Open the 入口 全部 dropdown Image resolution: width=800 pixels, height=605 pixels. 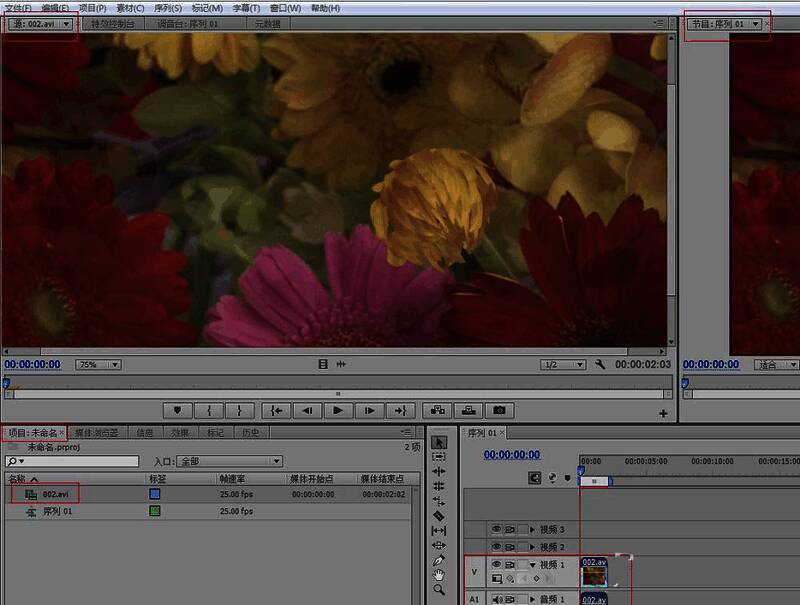point(230,461)
